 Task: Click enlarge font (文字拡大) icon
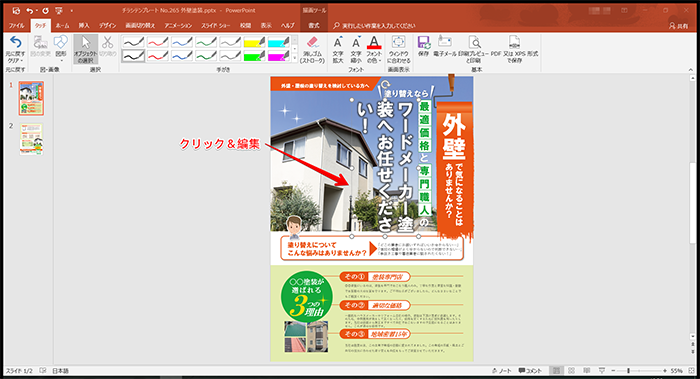(338, 49)
